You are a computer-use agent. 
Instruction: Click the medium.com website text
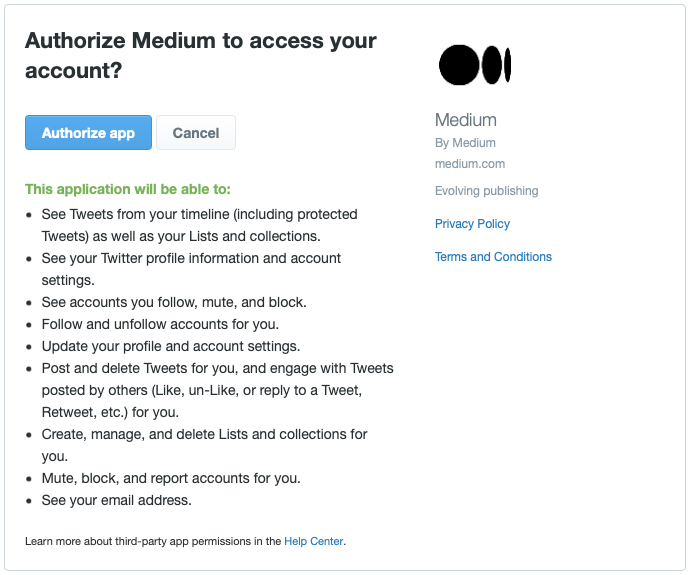470,164
